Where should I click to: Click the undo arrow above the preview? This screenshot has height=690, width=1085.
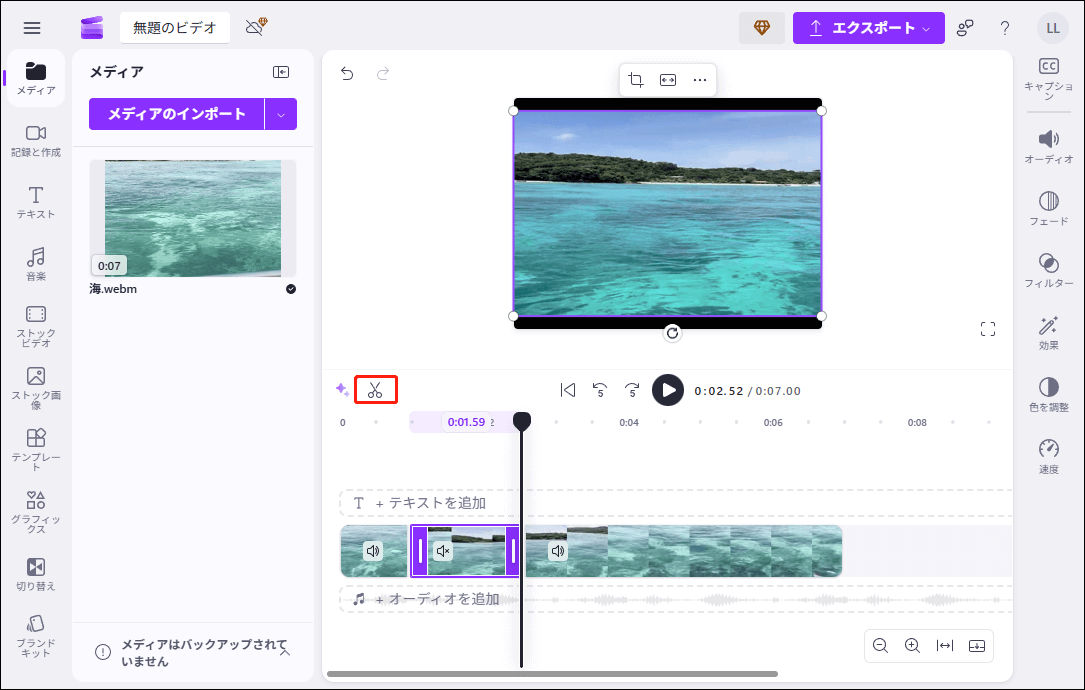[346, 74]
